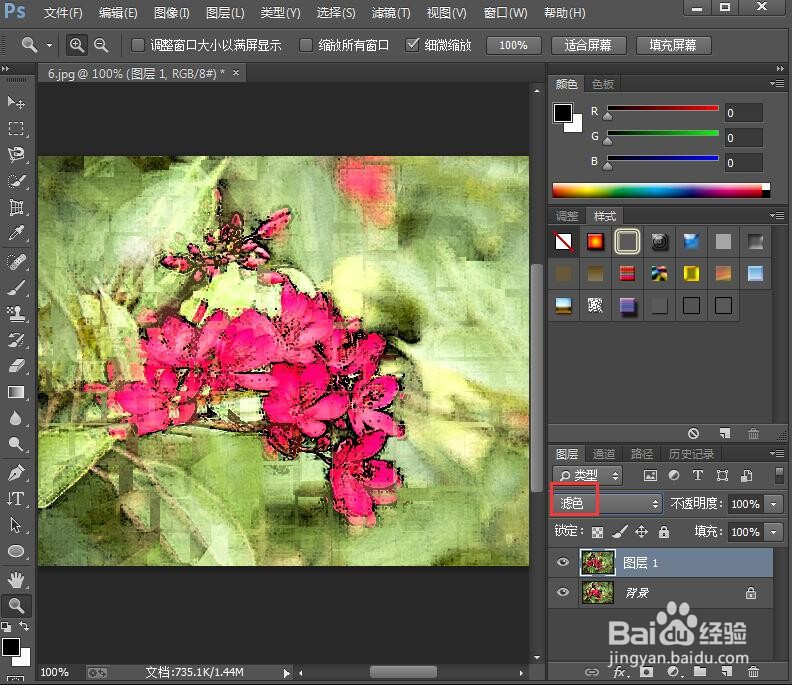Switch to the 色板 tab
The height and width of the screenshot is (685, 792).
coord(603,84)
